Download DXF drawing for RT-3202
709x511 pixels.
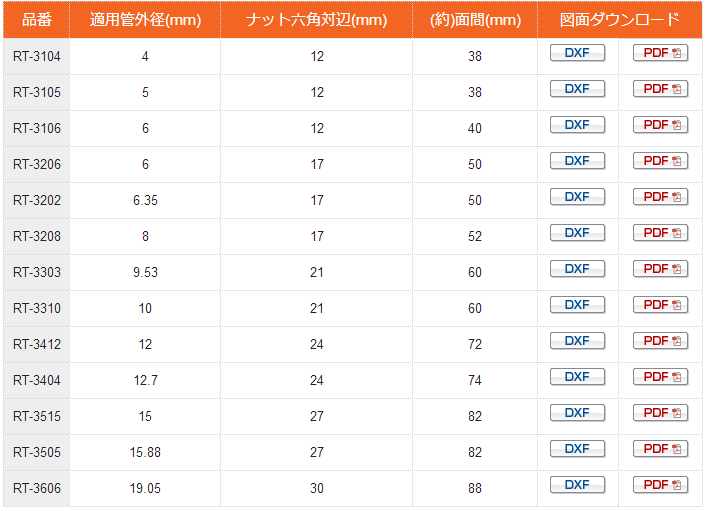tap(577, 197)
